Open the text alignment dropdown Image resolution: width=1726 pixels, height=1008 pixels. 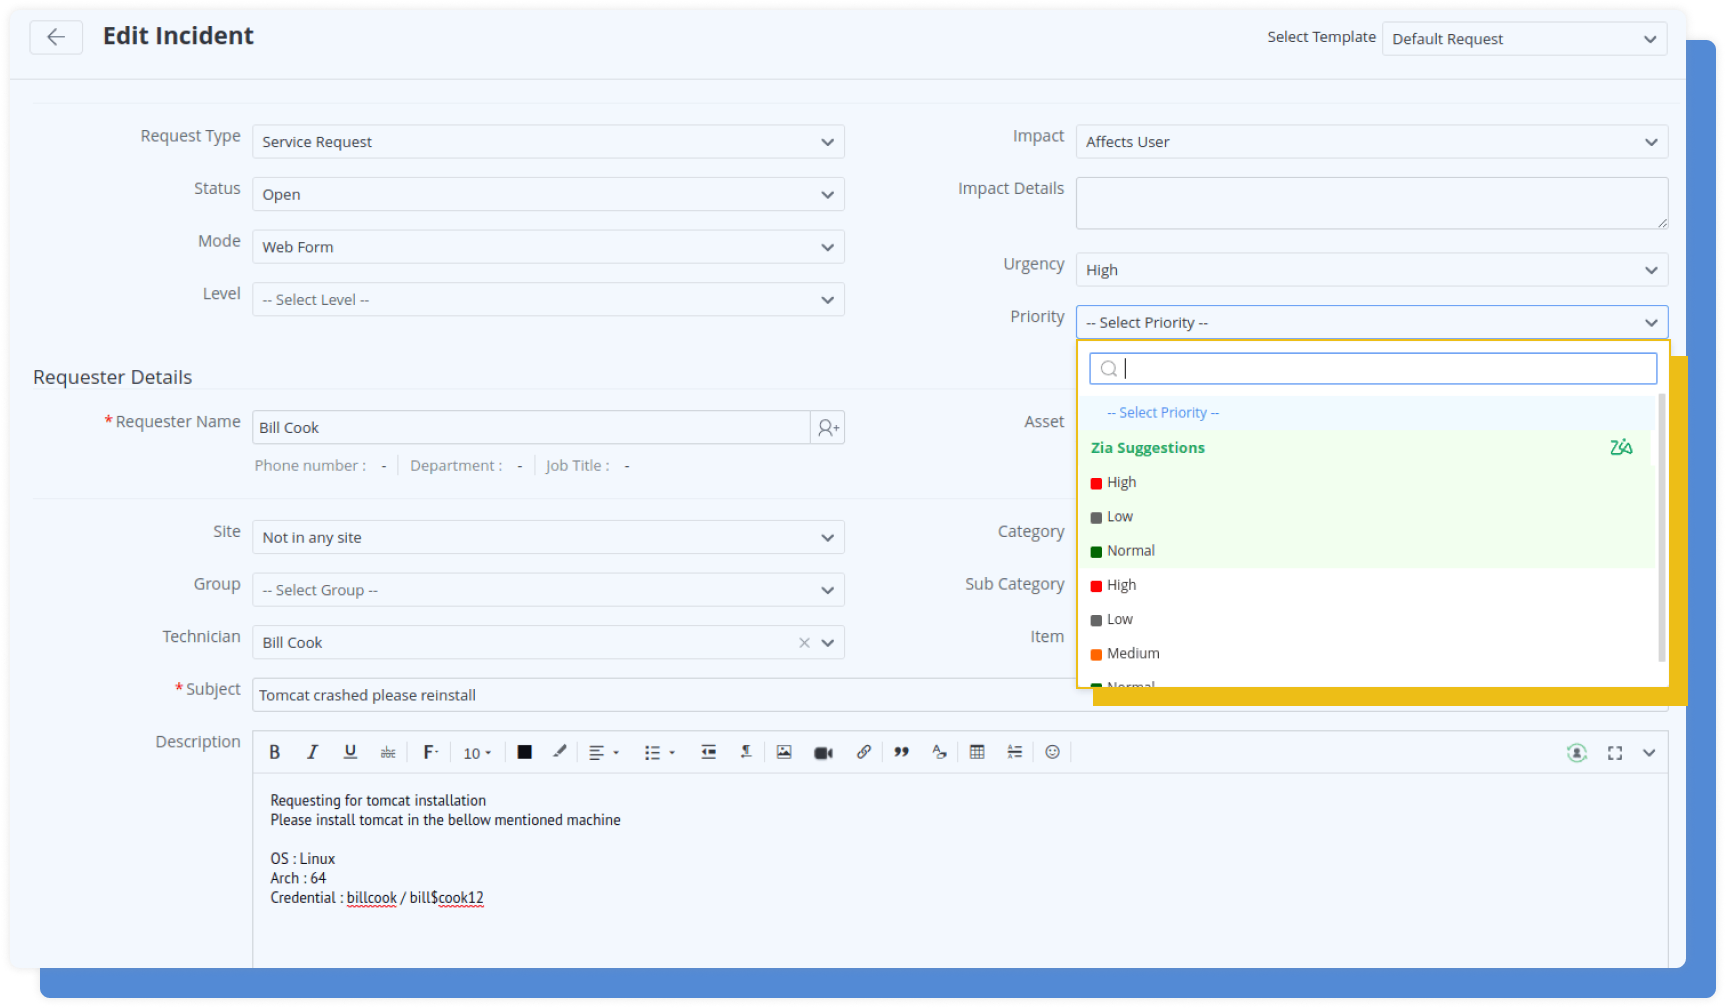tap(603, 753)
